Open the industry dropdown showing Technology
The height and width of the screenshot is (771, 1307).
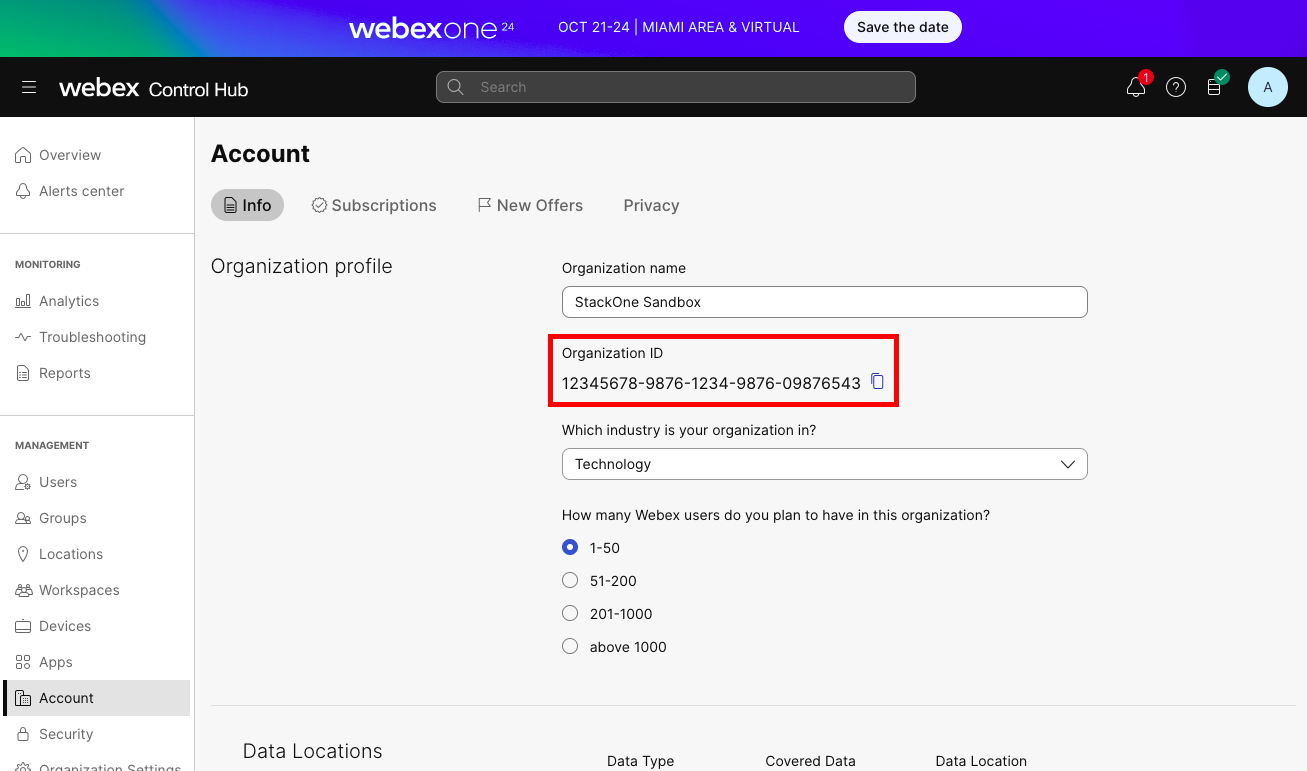824,464
